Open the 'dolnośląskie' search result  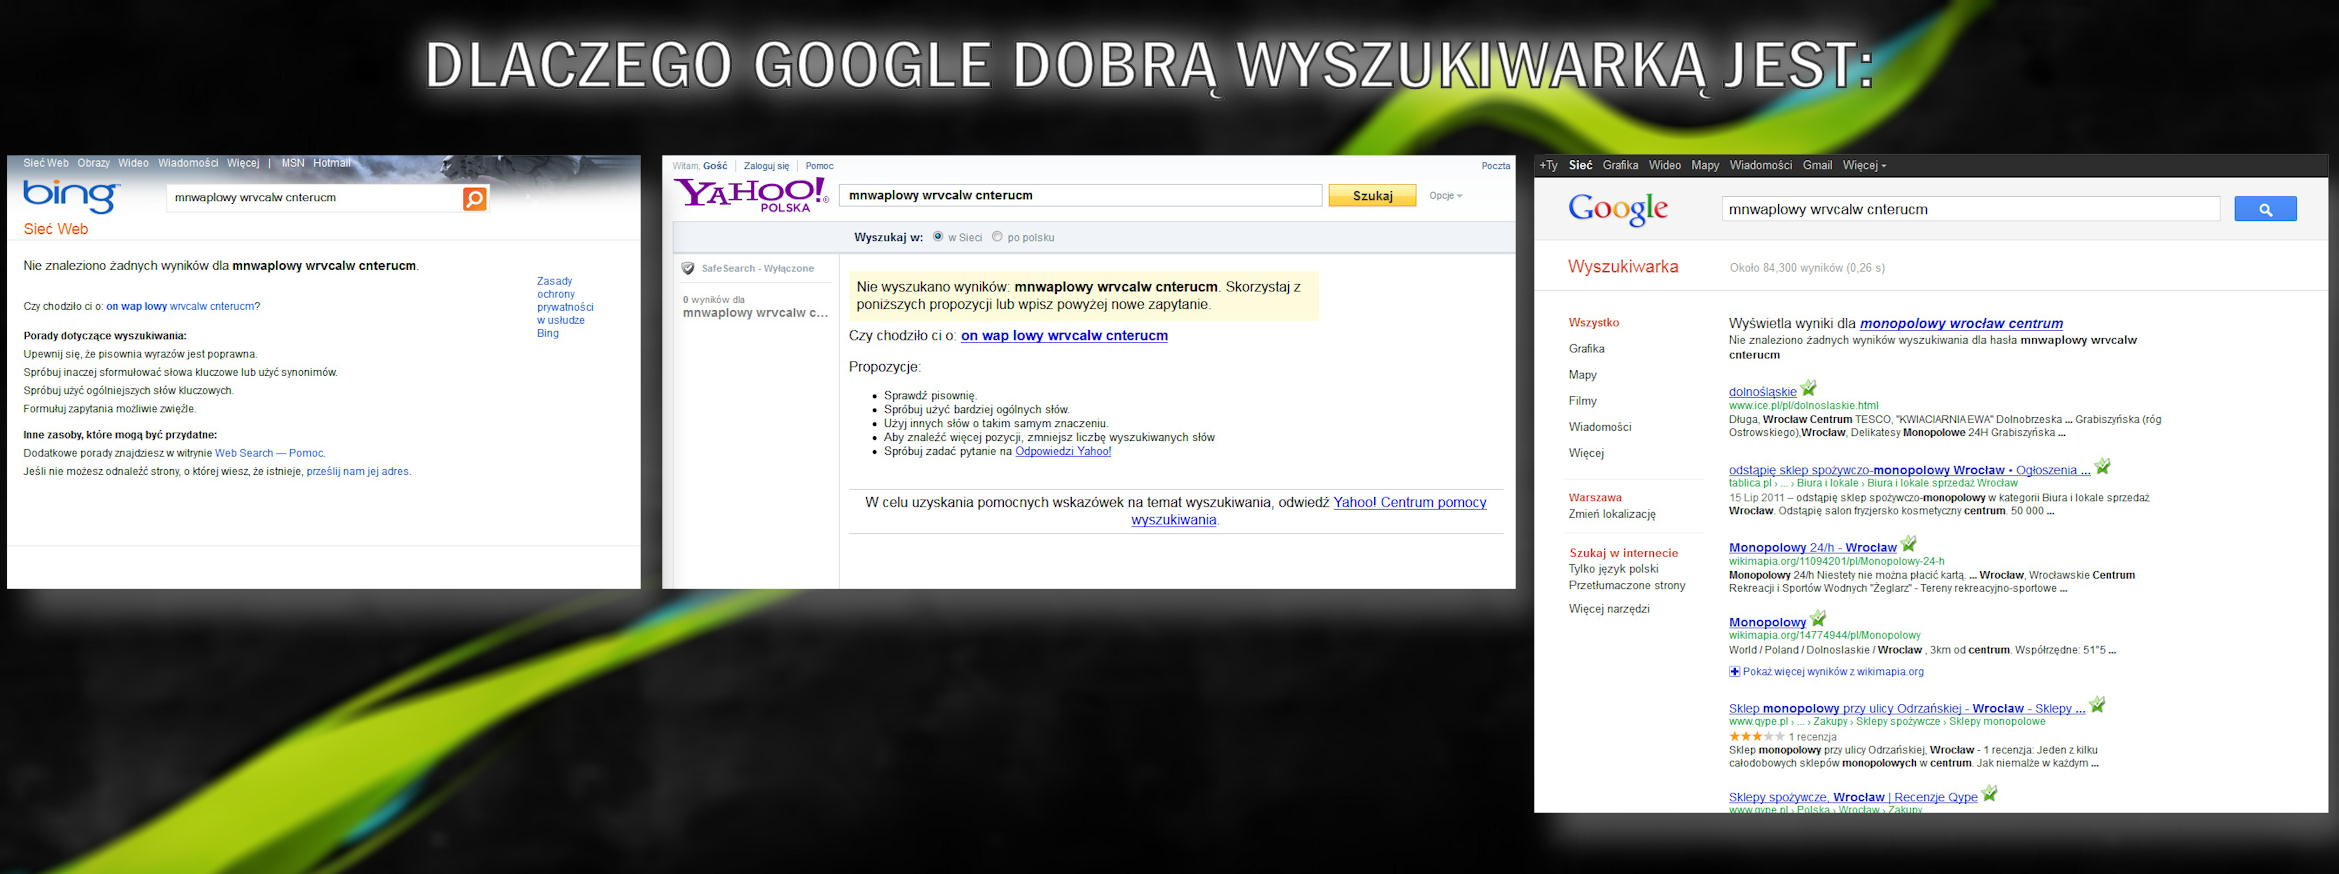point(1762,392)
